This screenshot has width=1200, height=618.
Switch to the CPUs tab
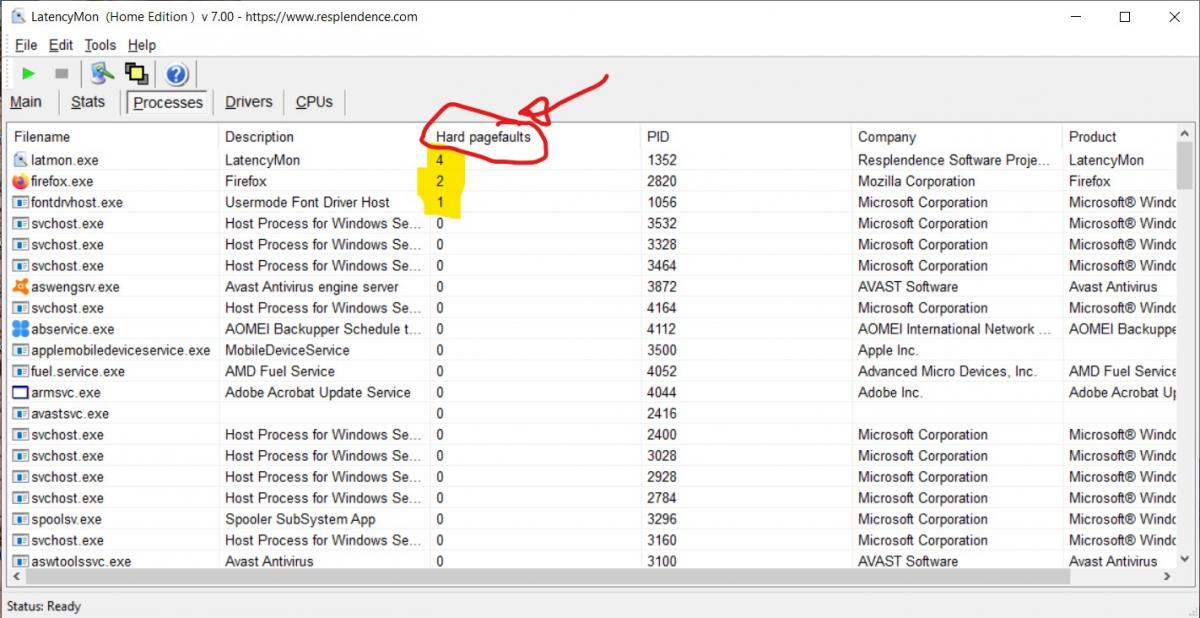click(x=314, y=102)
